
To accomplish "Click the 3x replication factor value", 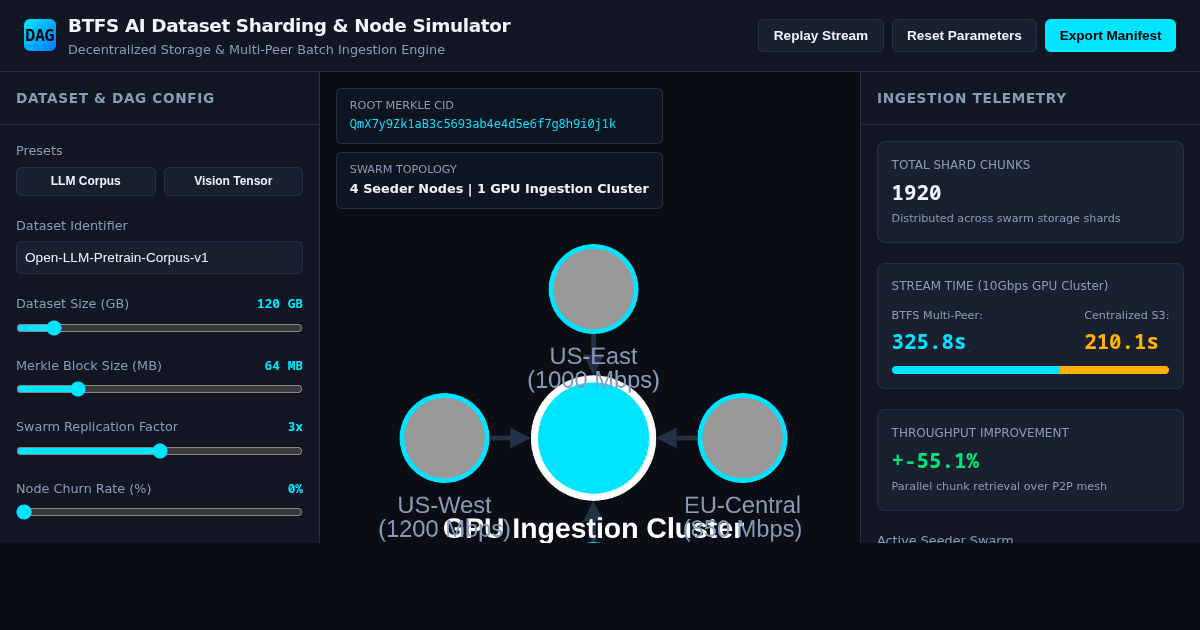I will coord(295,427).
